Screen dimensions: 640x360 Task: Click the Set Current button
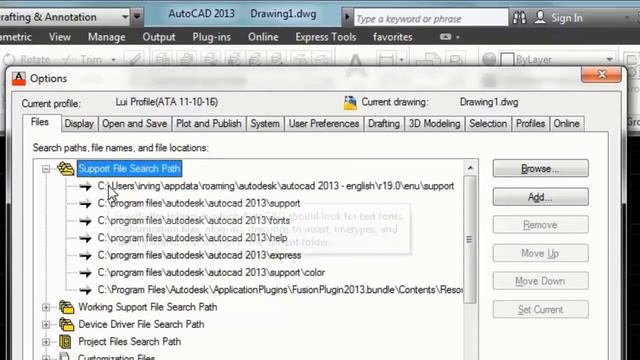click(540, 309)
